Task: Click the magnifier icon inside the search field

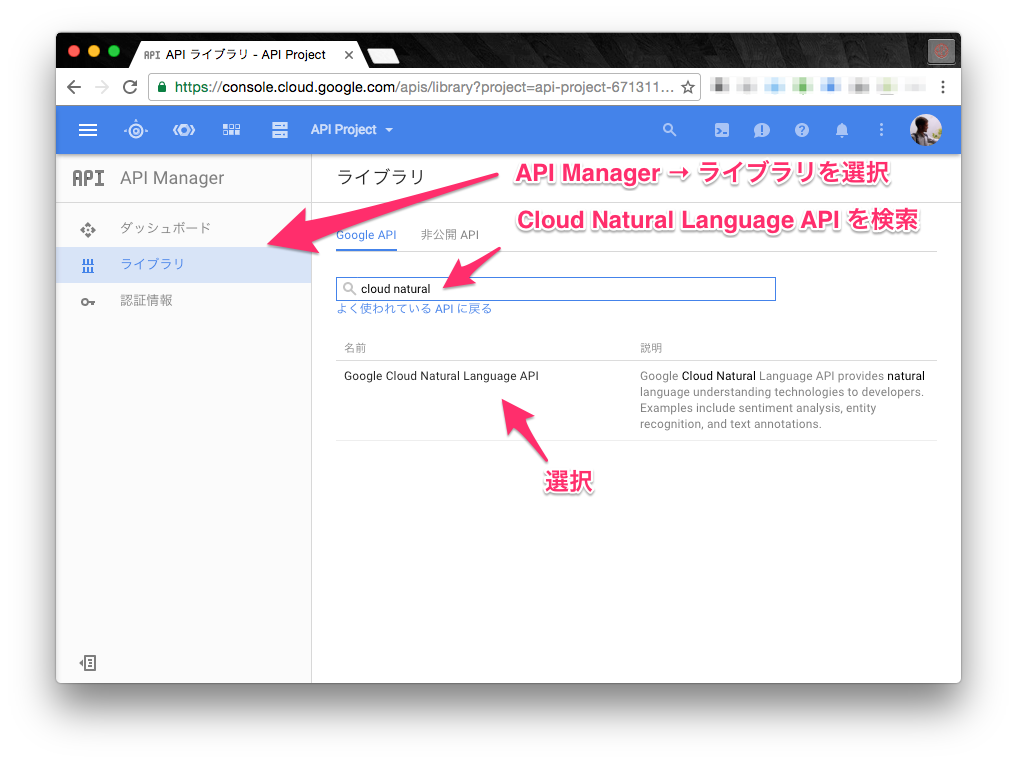Action: [349, 289]
